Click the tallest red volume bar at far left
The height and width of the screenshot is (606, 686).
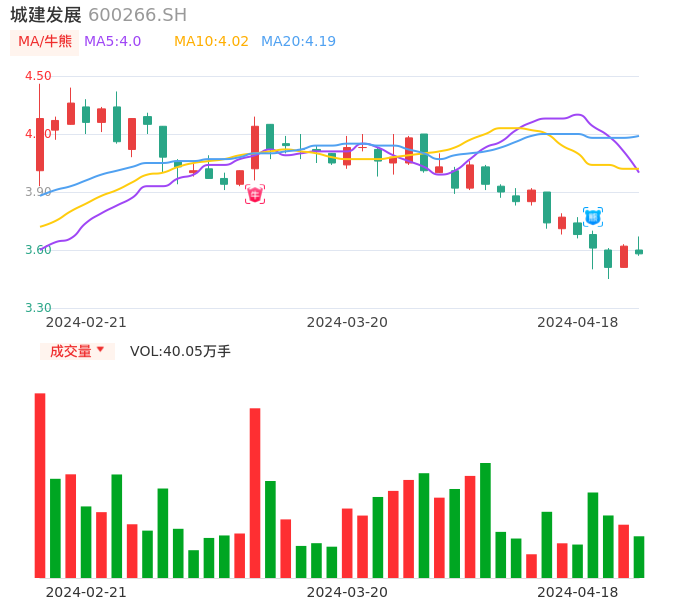(40, 485)
